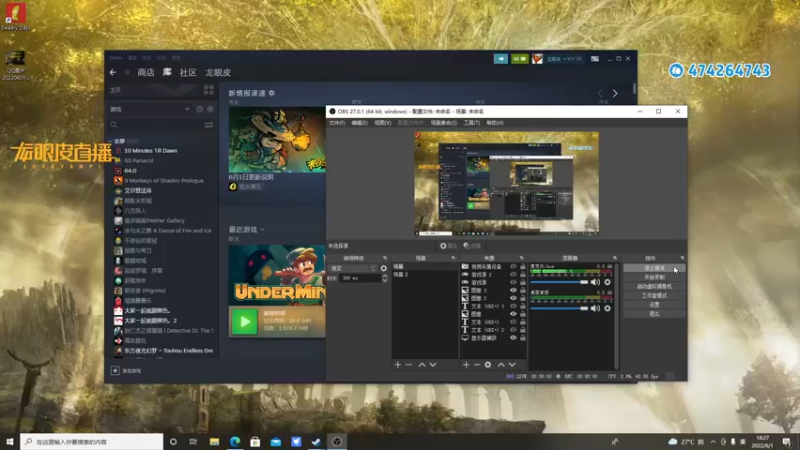Mute the desktop audio channel
800x450 pixels.
click(595, 308)
